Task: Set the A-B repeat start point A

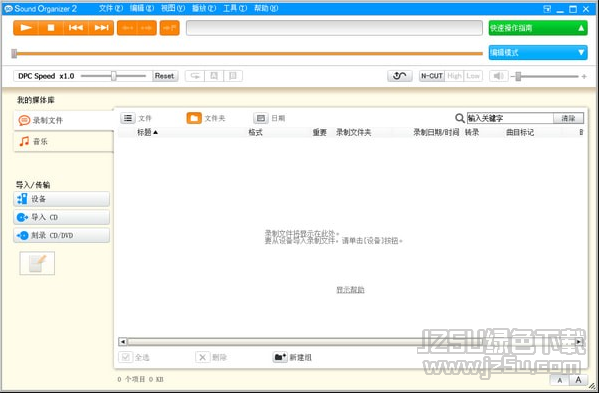Action: coord(214,76)
